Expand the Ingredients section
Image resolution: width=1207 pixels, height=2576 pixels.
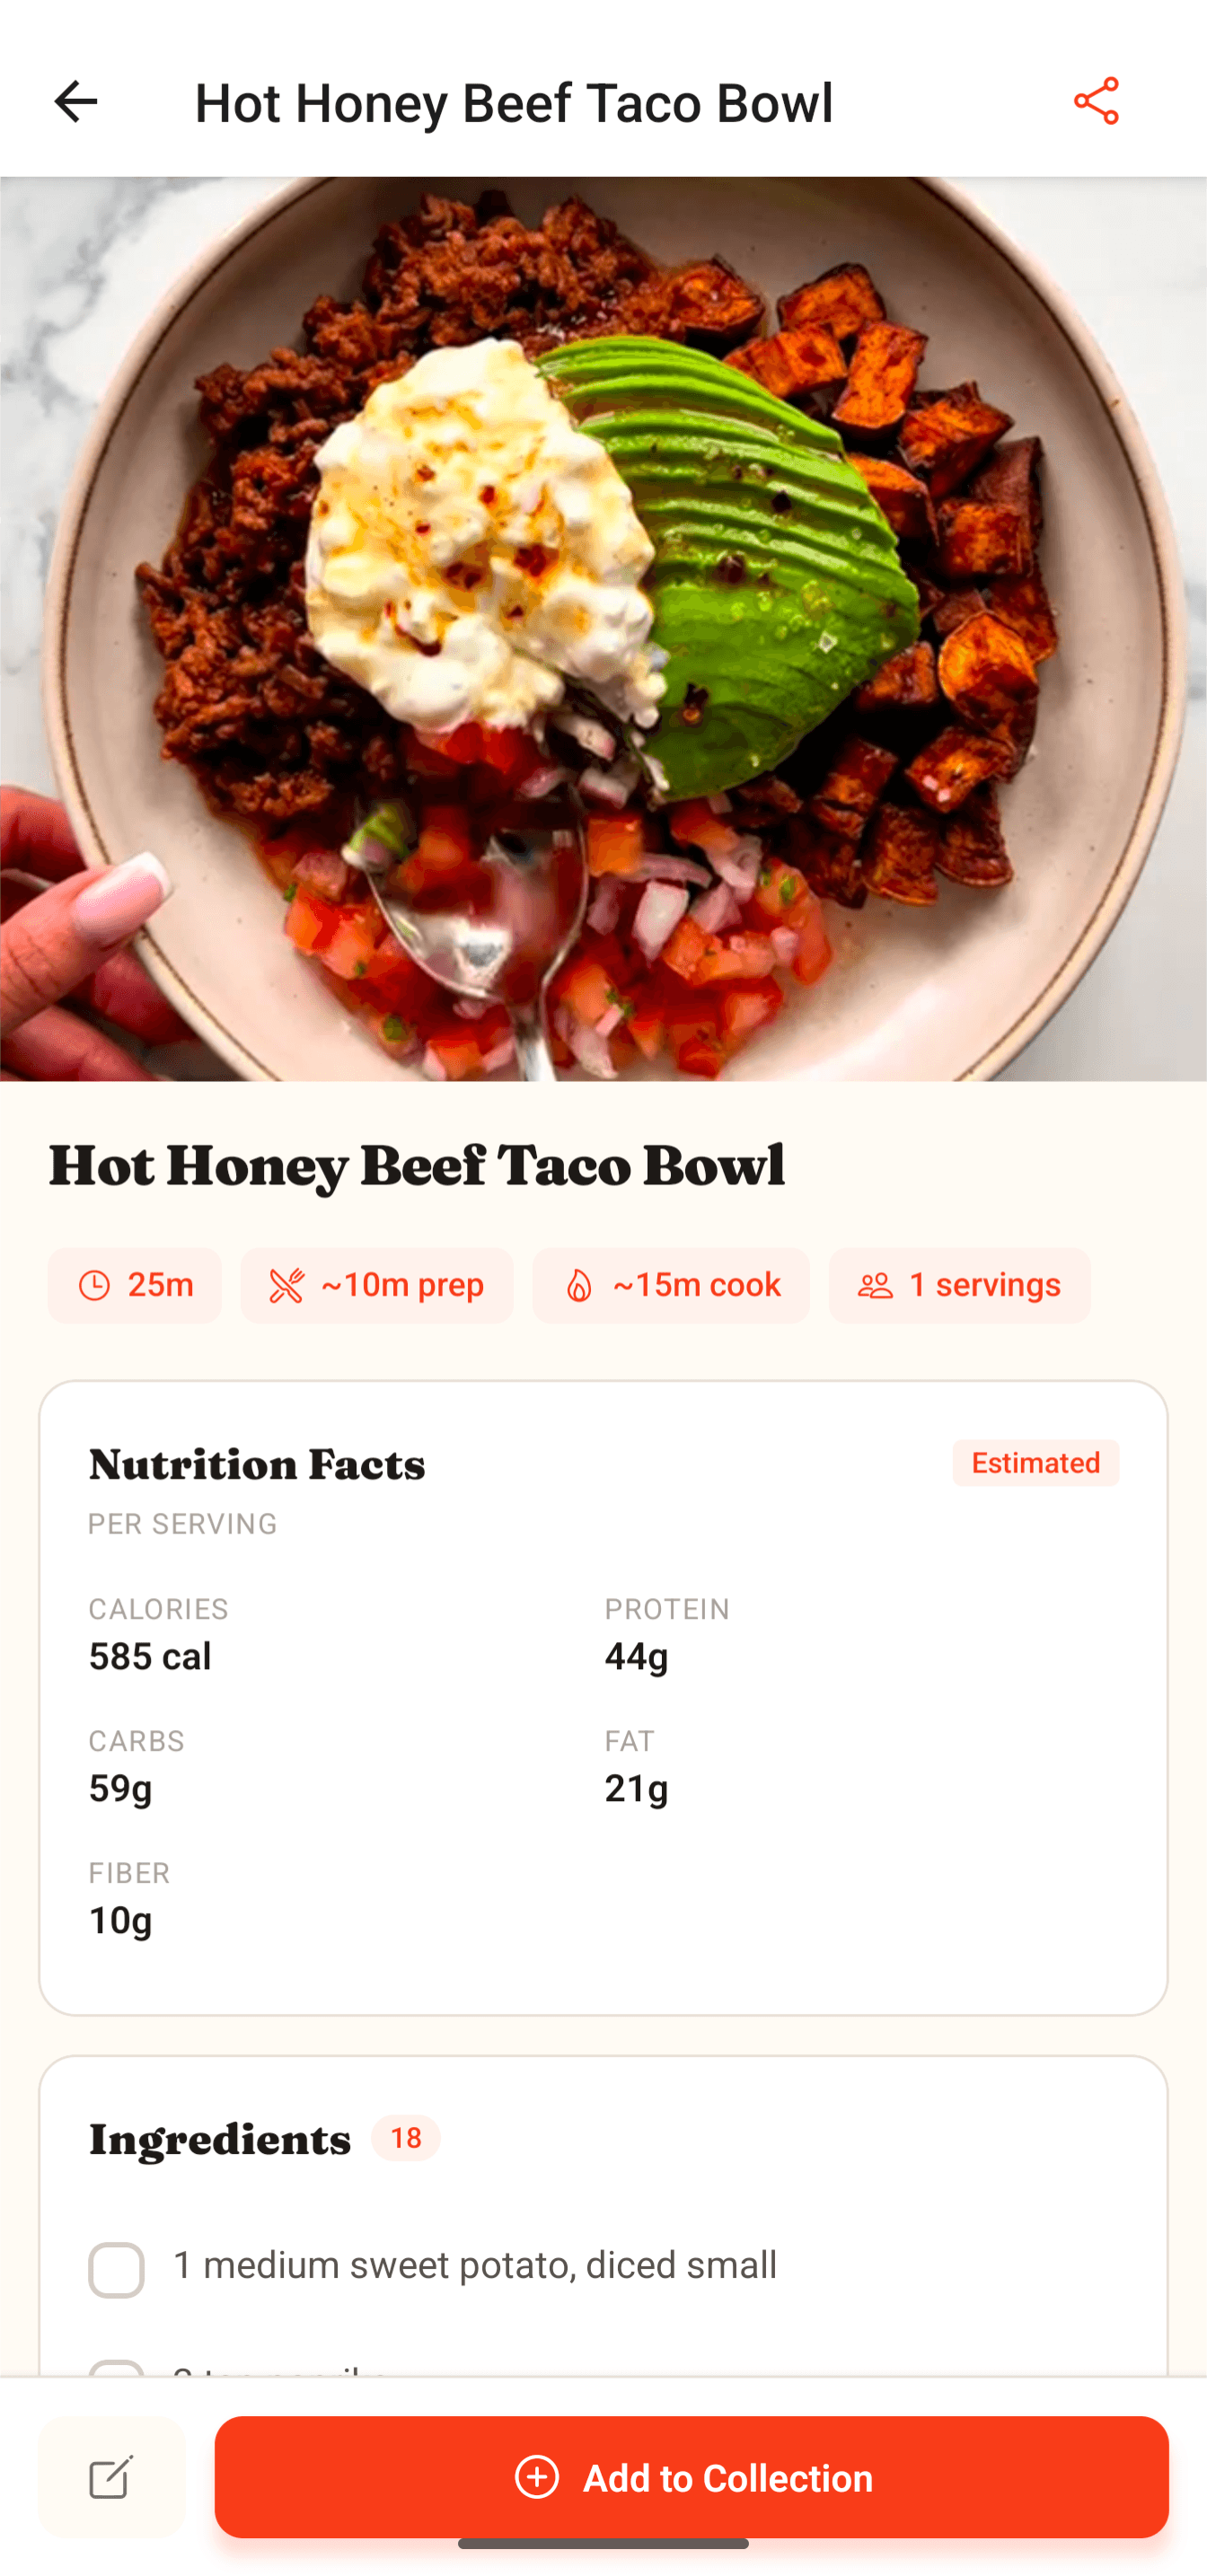coord(218,2138)
